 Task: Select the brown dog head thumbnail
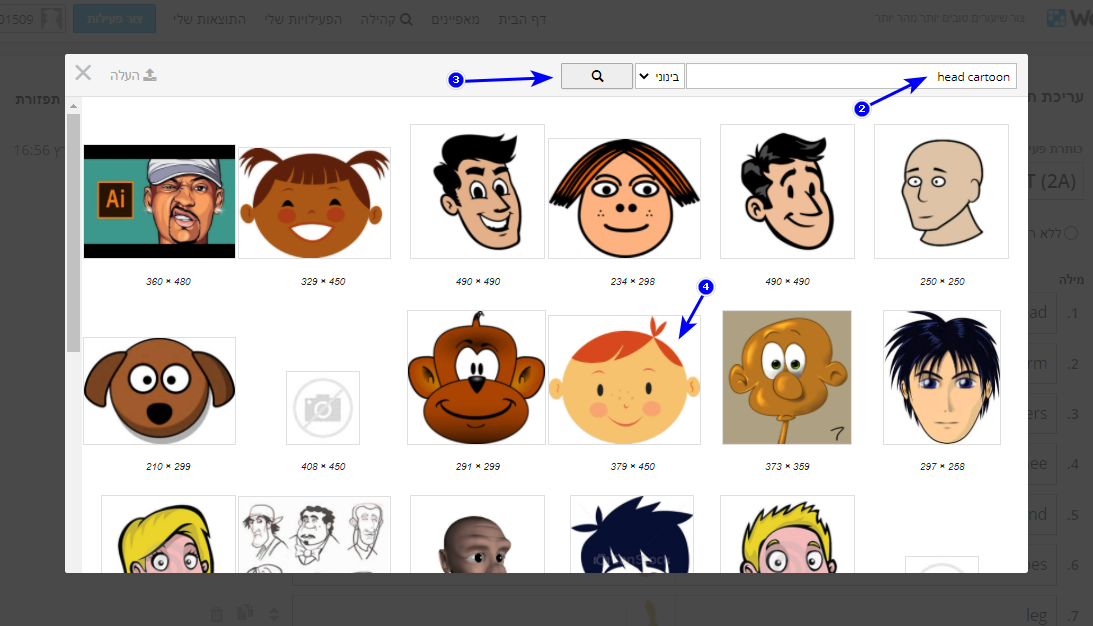pos(160,390)
